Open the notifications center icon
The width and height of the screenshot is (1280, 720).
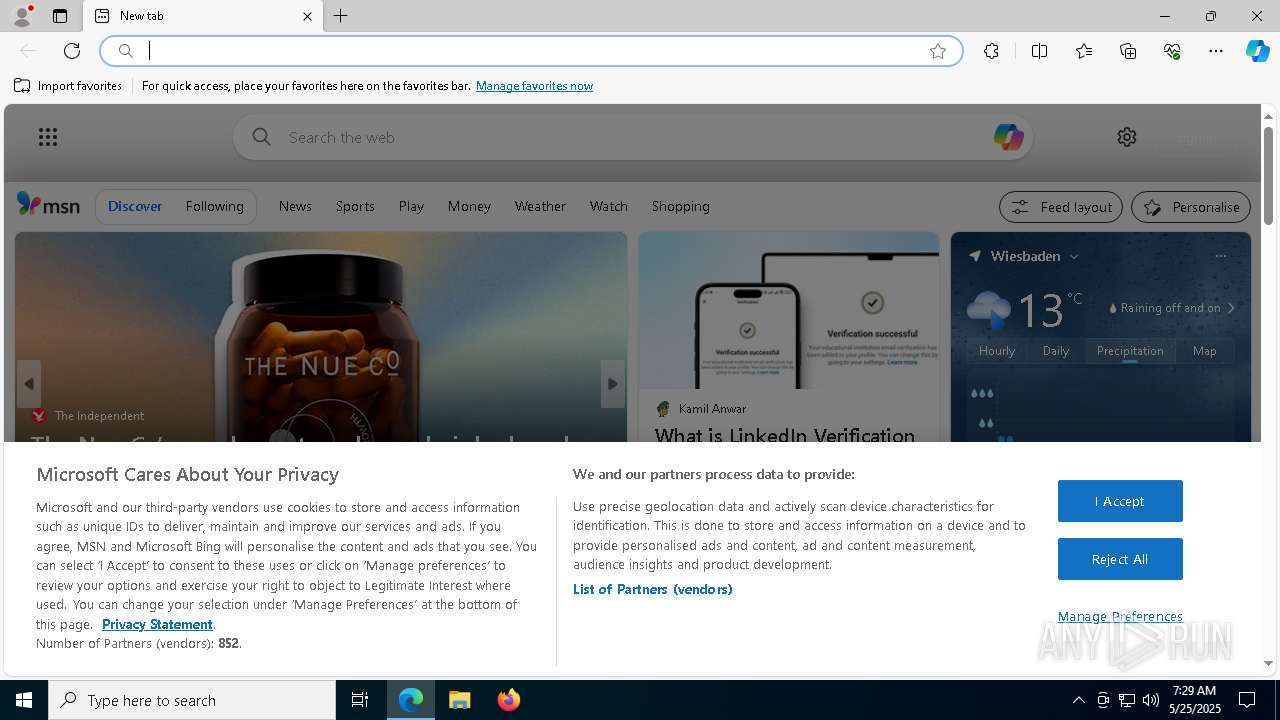1247,700
